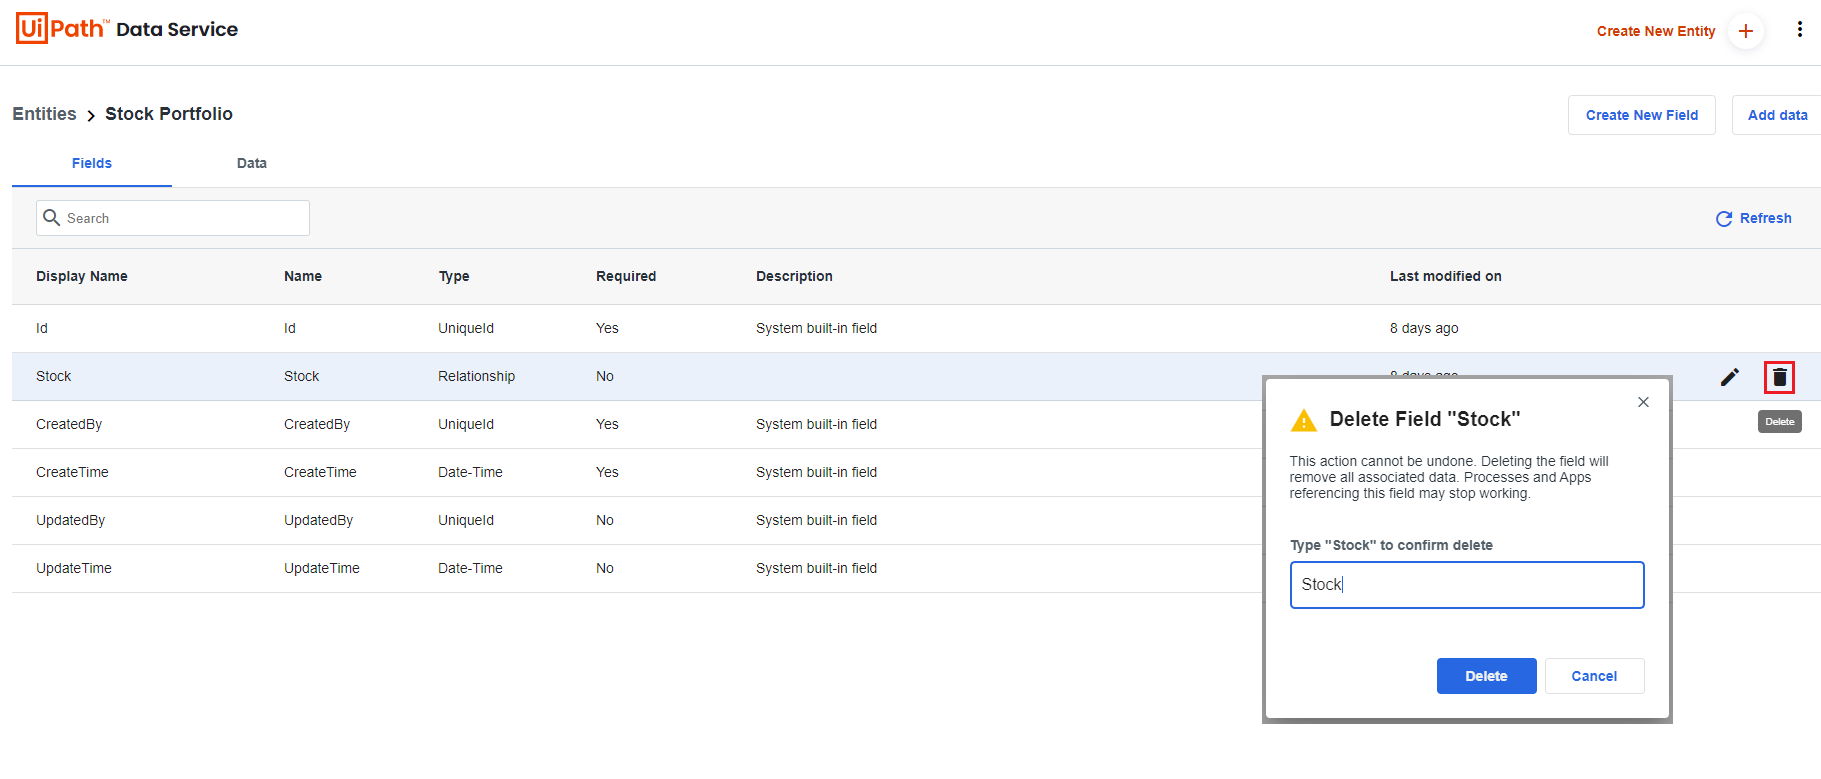Click the Type column header

tap(454, 276)
